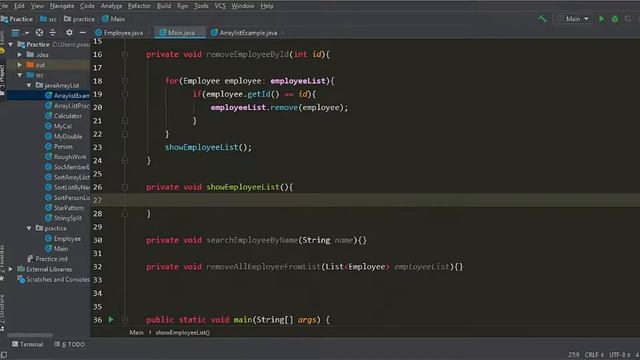Open the project view mode selector icon
The height and width of the screenshot is (360, 640).
click(x=15, y=33)
